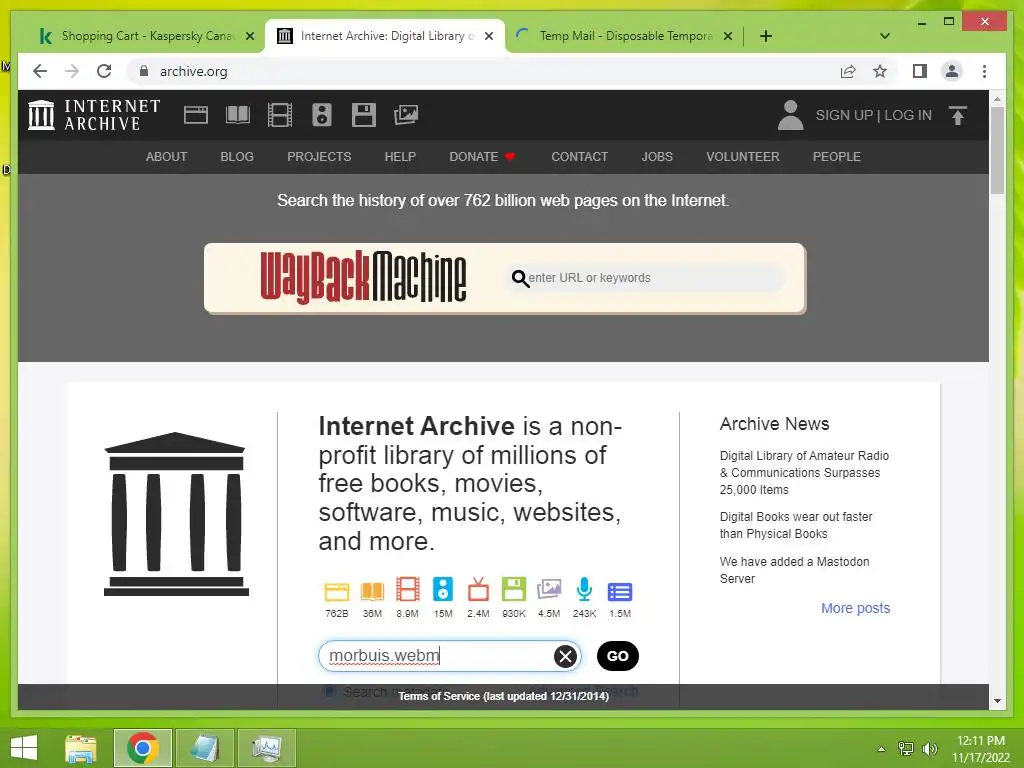The height and width of the screenshot is (768, 1024).
Task: Click the archive.org address bar
Action: pyautogui.click(x=483, y=71)
